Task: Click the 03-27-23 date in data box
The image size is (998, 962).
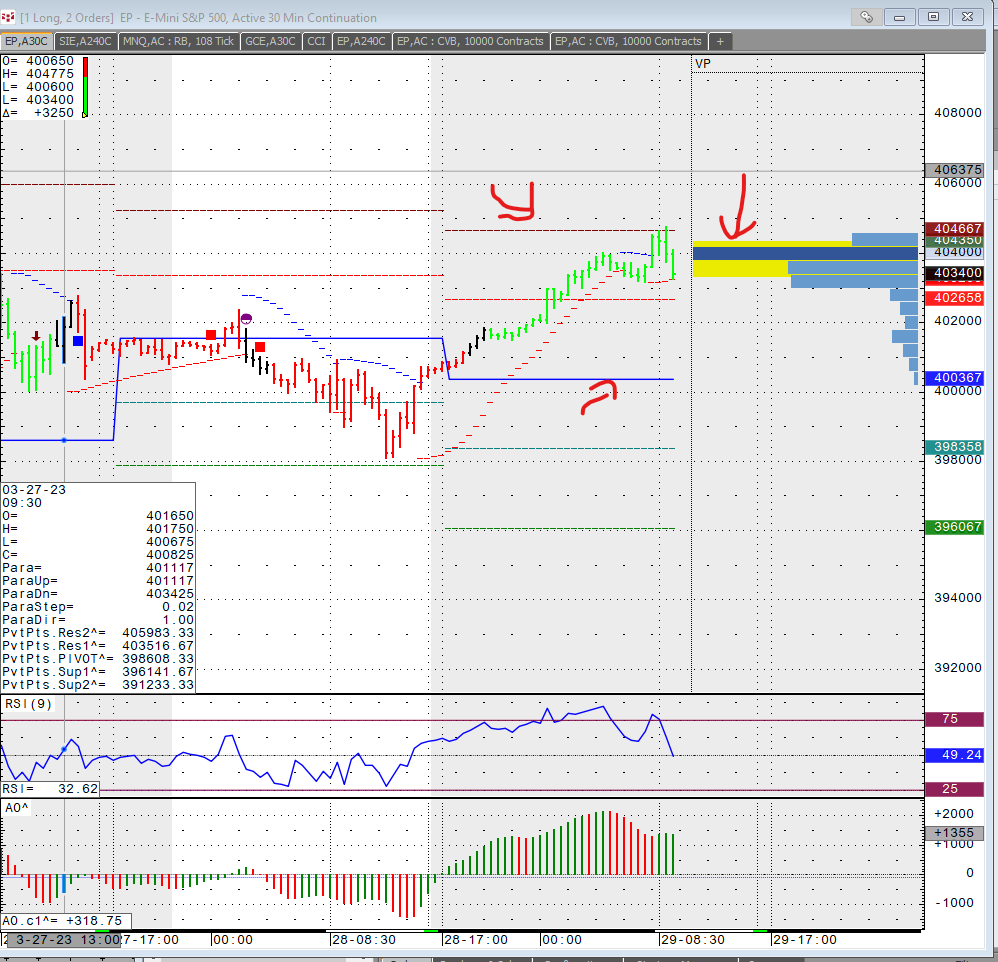Action: (x=34, y=490)
